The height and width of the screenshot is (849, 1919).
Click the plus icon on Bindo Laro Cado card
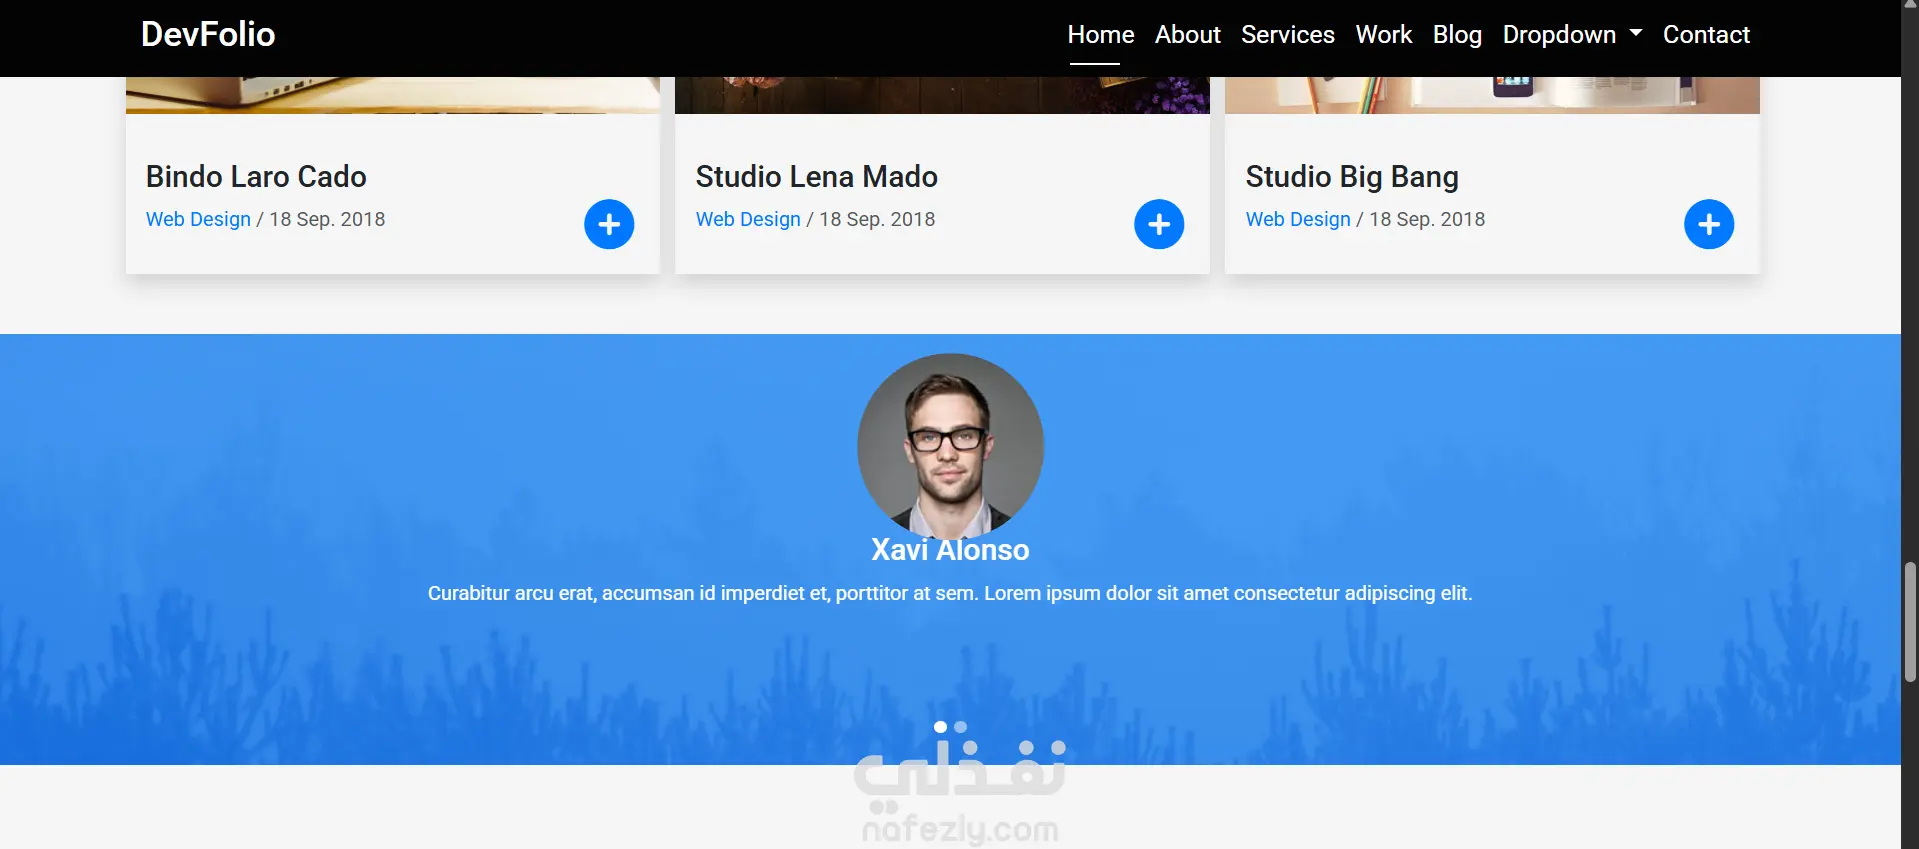(x=609, y=224)
